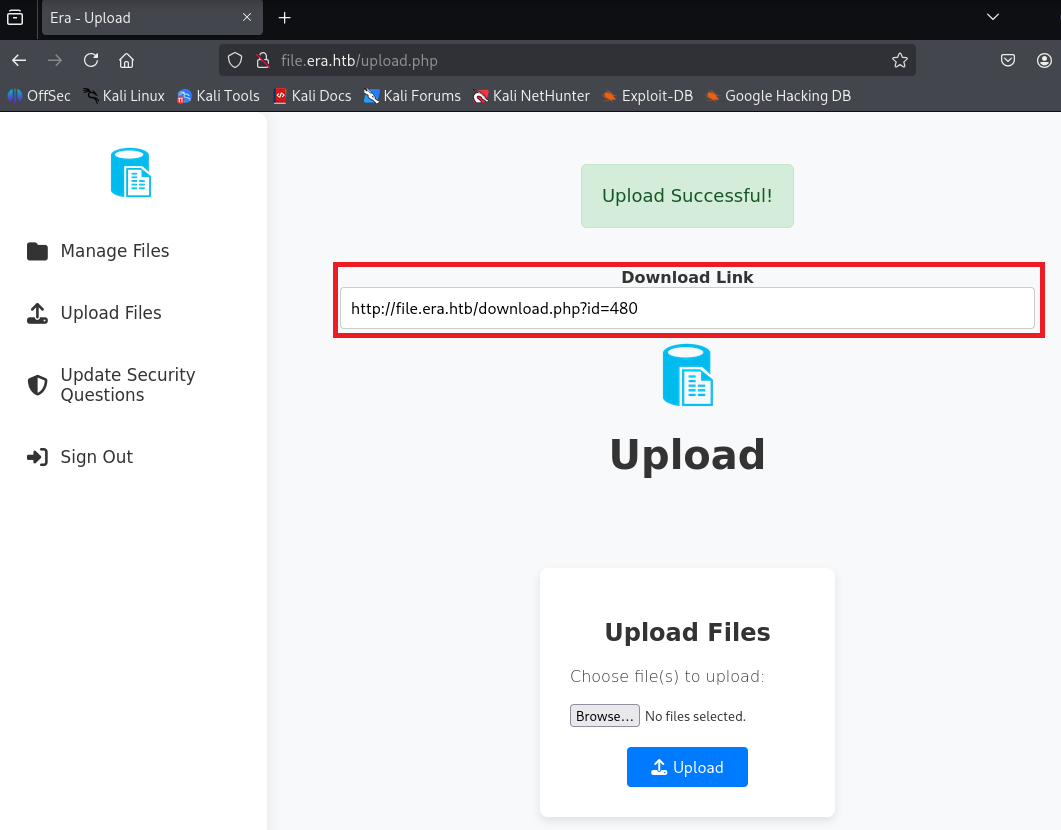Screen dimensions: 1061x830
Task: Click Browse to choose files
Action: (x=604, y=716)
